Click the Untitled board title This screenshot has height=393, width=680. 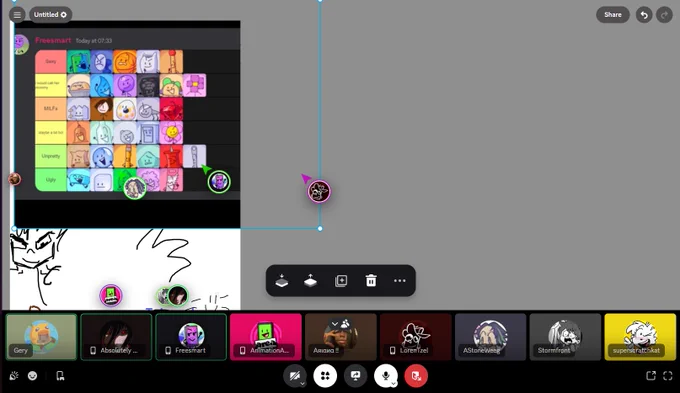point(46,15)
